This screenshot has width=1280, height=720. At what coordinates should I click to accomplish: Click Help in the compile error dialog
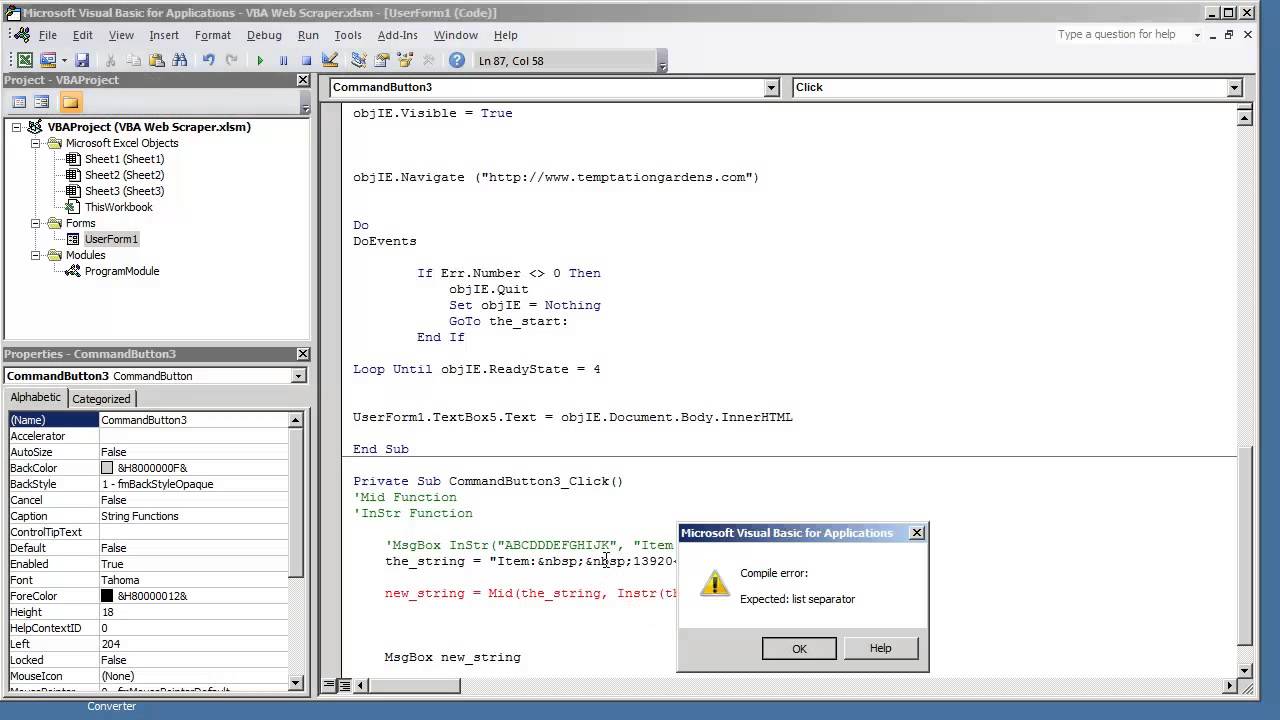point(880,648)
